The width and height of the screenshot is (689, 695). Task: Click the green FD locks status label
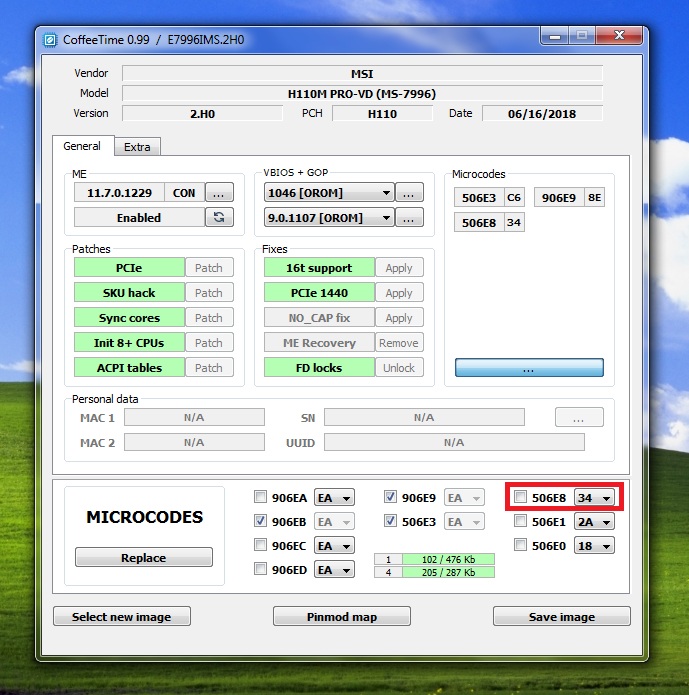(319, 367)
